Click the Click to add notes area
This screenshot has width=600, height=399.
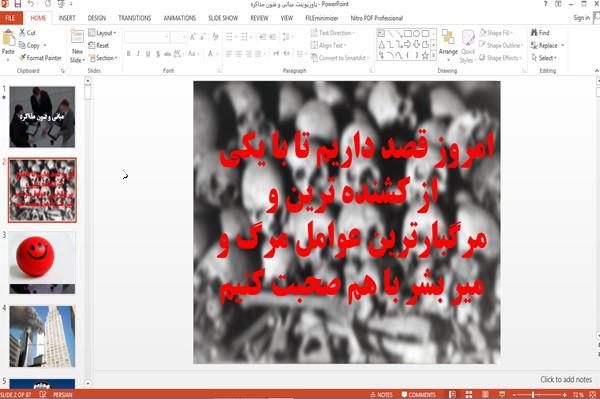566,379
